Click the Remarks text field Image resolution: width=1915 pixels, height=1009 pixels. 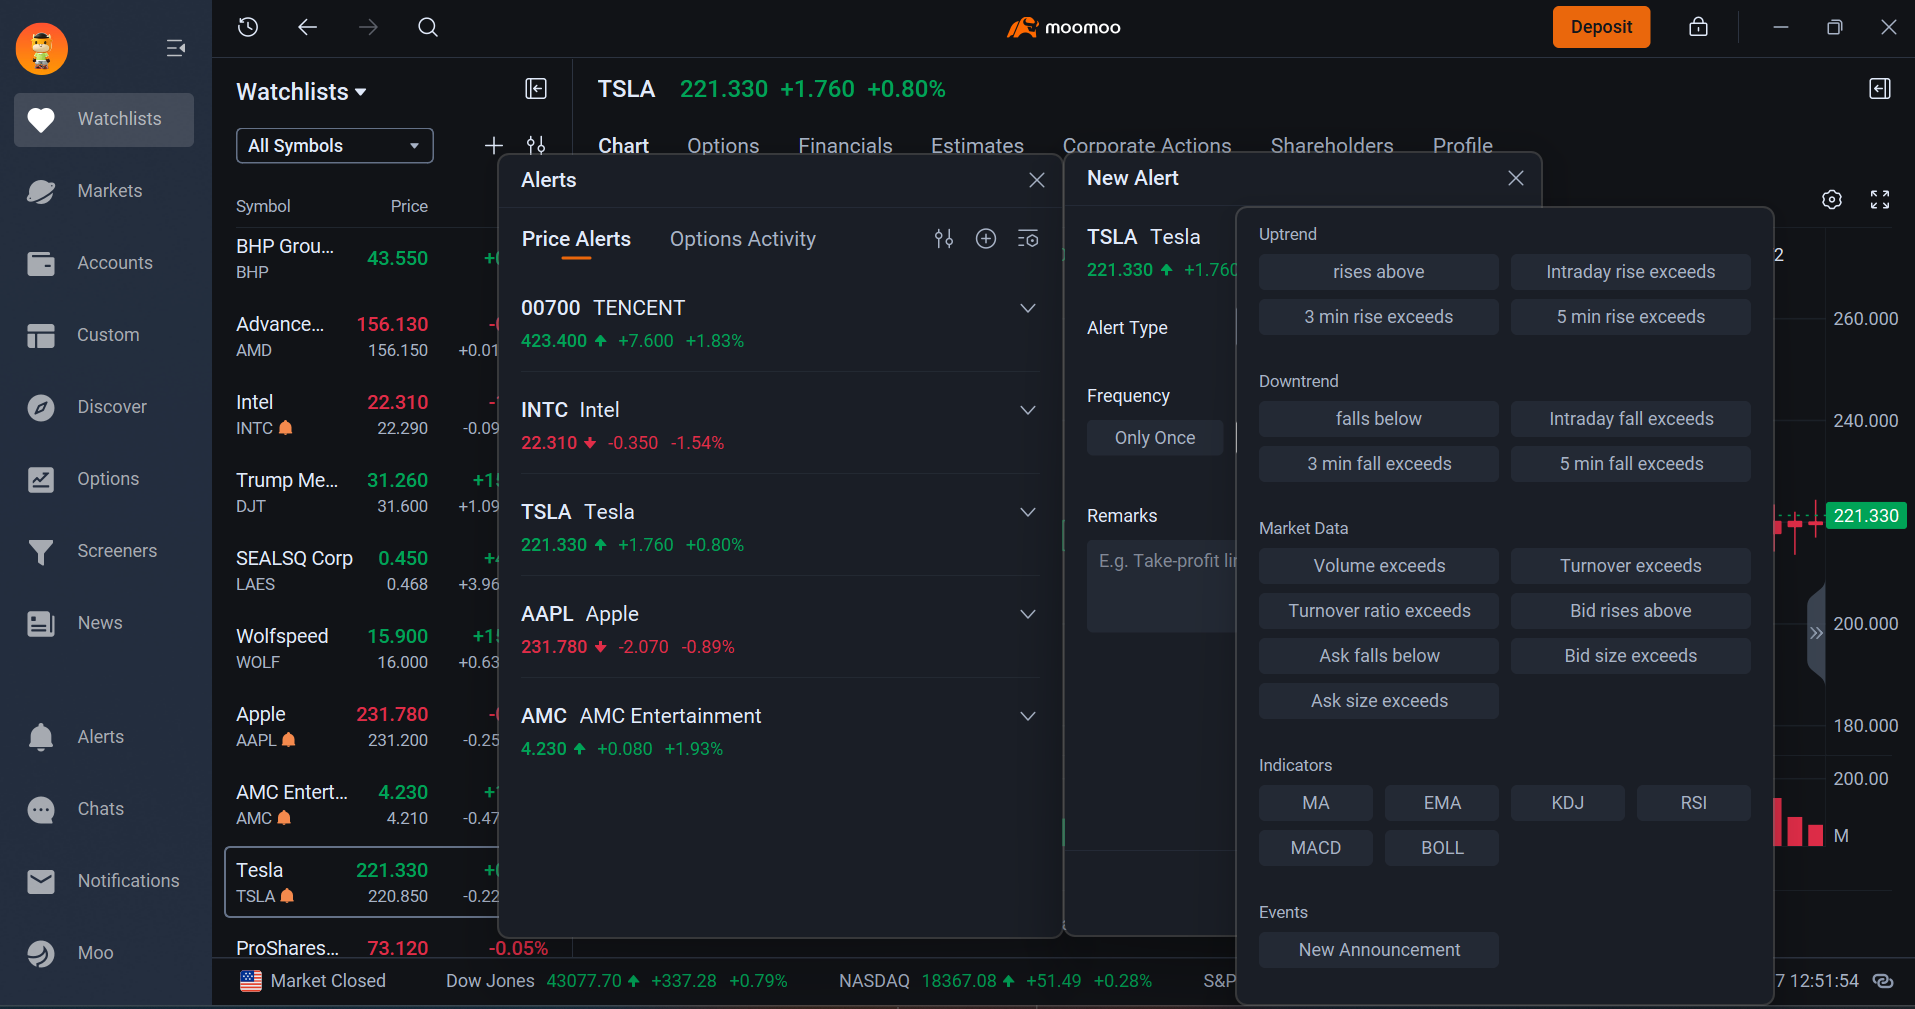1162,586
